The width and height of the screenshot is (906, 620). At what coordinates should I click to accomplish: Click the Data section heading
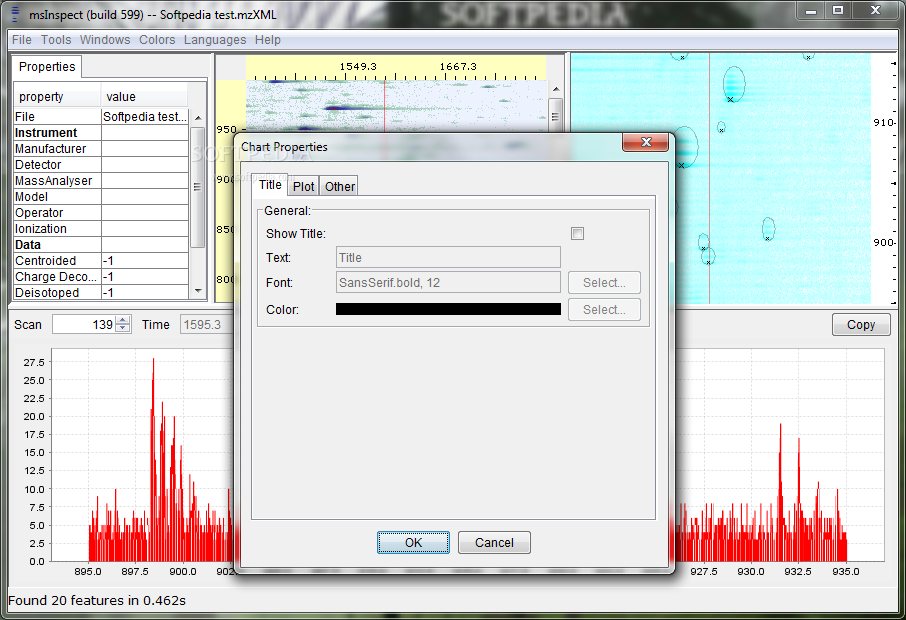tap(28, 245)
